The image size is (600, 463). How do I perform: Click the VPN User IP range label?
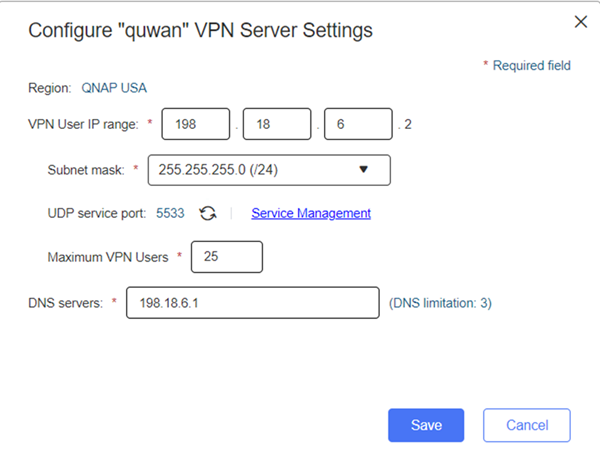(x=83, y=124)
